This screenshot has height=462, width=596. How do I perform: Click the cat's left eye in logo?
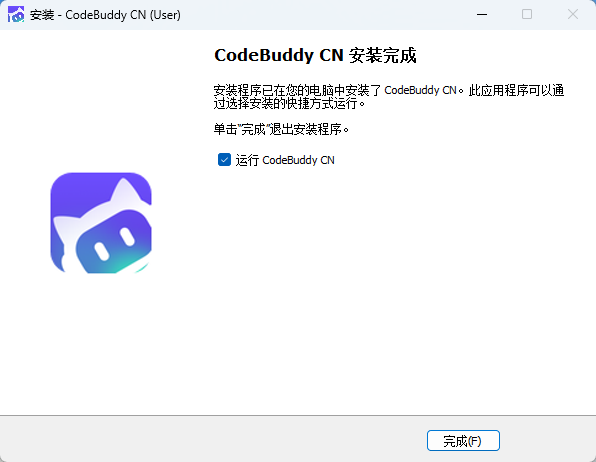point(101,251)
